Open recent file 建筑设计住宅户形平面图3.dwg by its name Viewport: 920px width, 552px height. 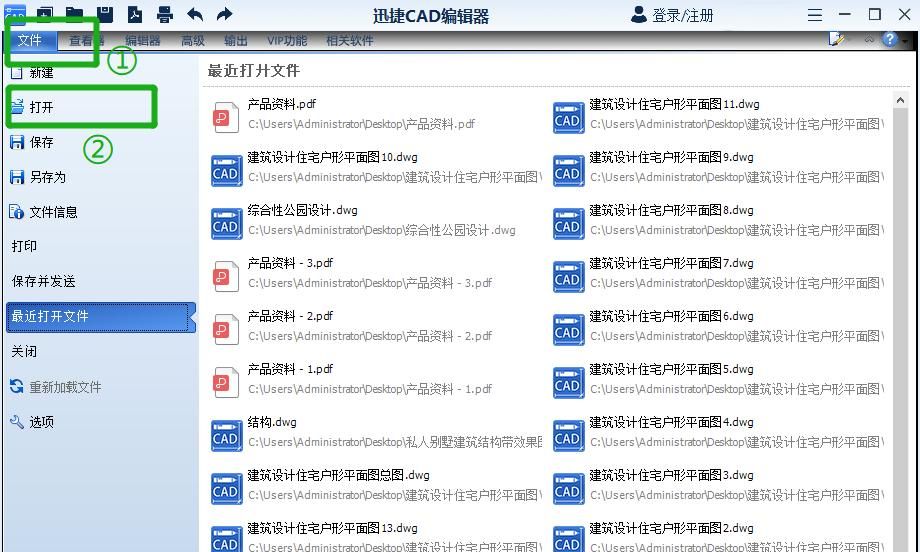671,475
